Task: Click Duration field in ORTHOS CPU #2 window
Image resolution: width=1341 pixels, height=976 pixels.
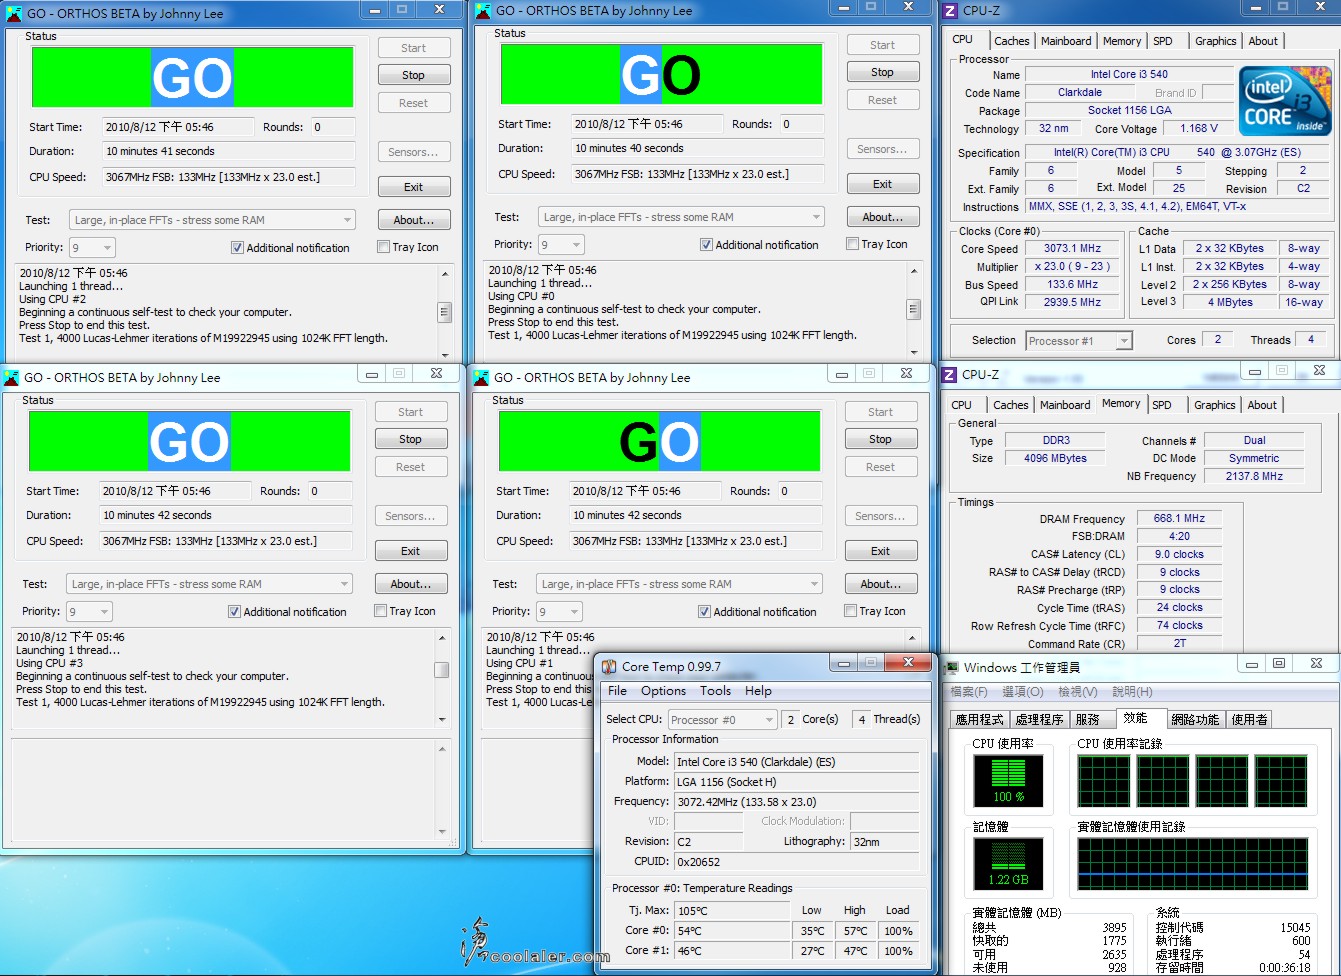Action: (229, 152)
